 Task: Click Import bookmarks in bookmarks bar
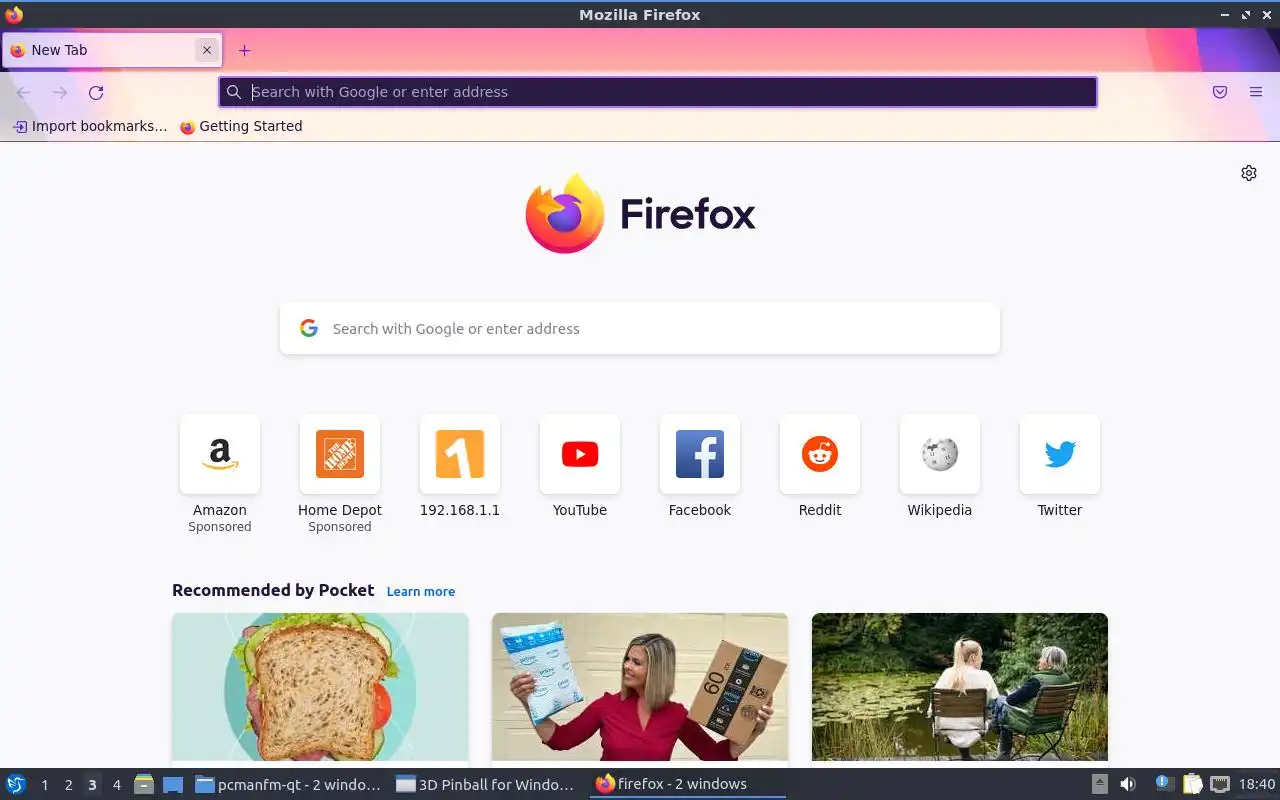pos(90,126)
